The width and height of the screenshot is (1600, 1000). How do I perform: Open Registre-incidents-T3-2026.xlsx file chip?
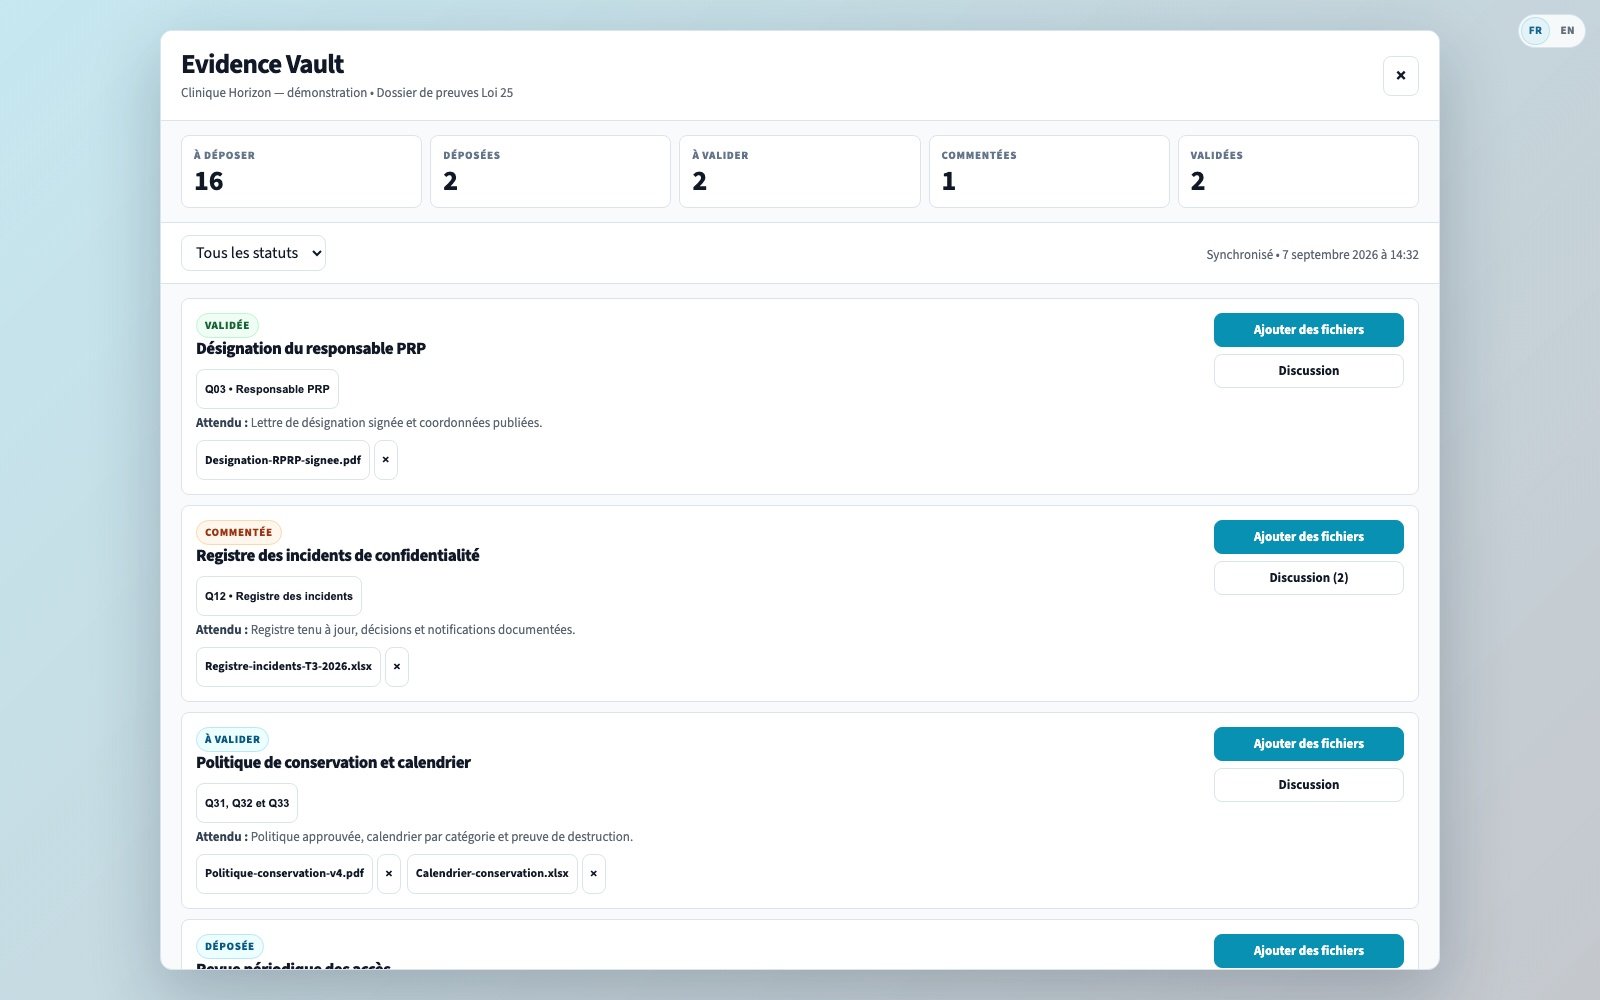tap(288, 667)
